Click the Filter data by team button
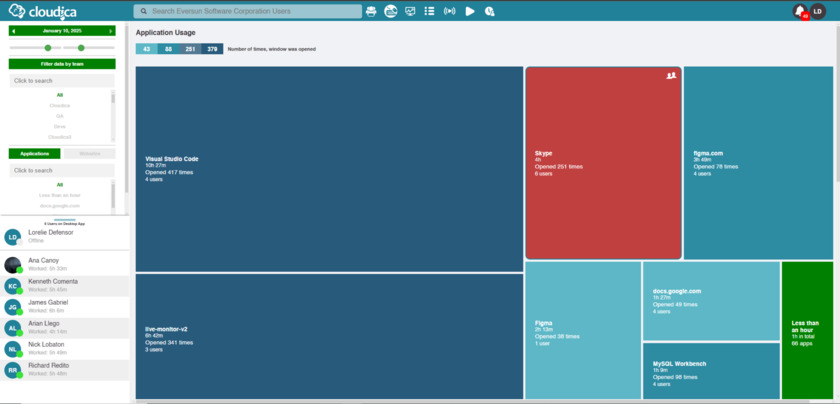 [x=62, y=64]
